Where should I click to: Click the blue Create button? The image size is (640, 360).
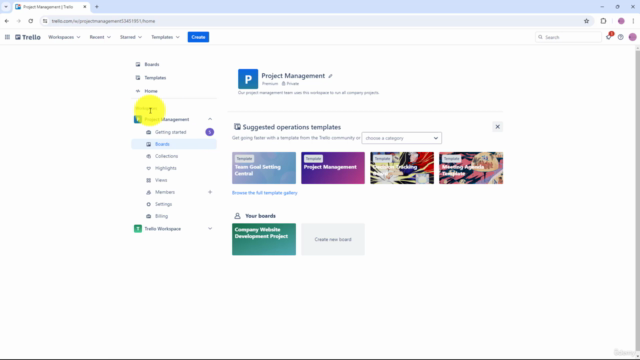[x=198, y=37]
